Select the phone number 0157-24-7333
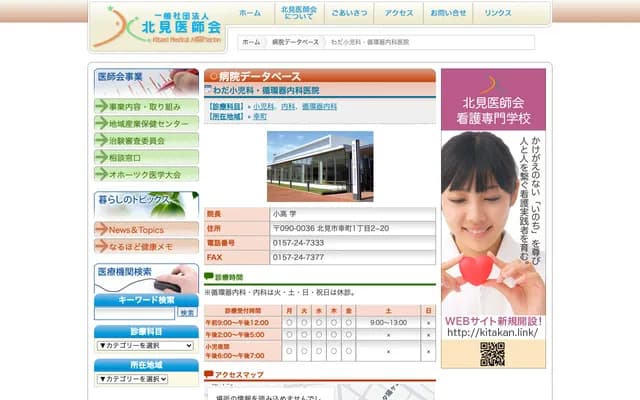The width and height of the screenshot is (640, 400). click(x=298, y=243)
